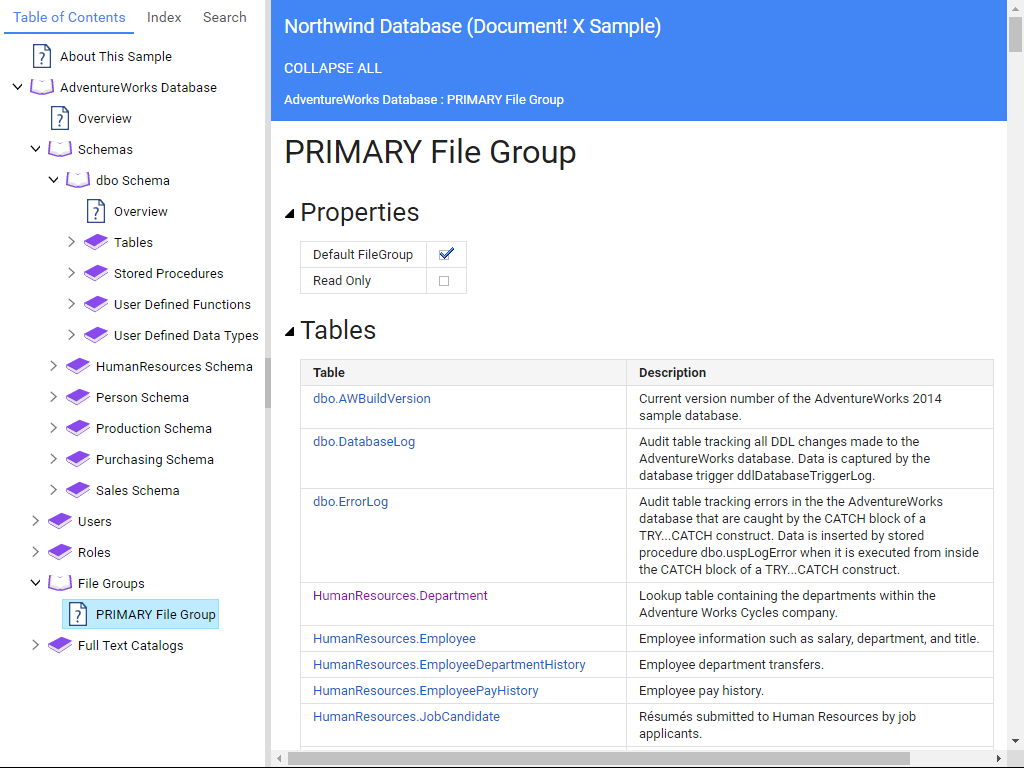Click the Tables closed-book icon
Image resolution: width=1024 pixels, height=768 pixels.
(x=96, y=242)
